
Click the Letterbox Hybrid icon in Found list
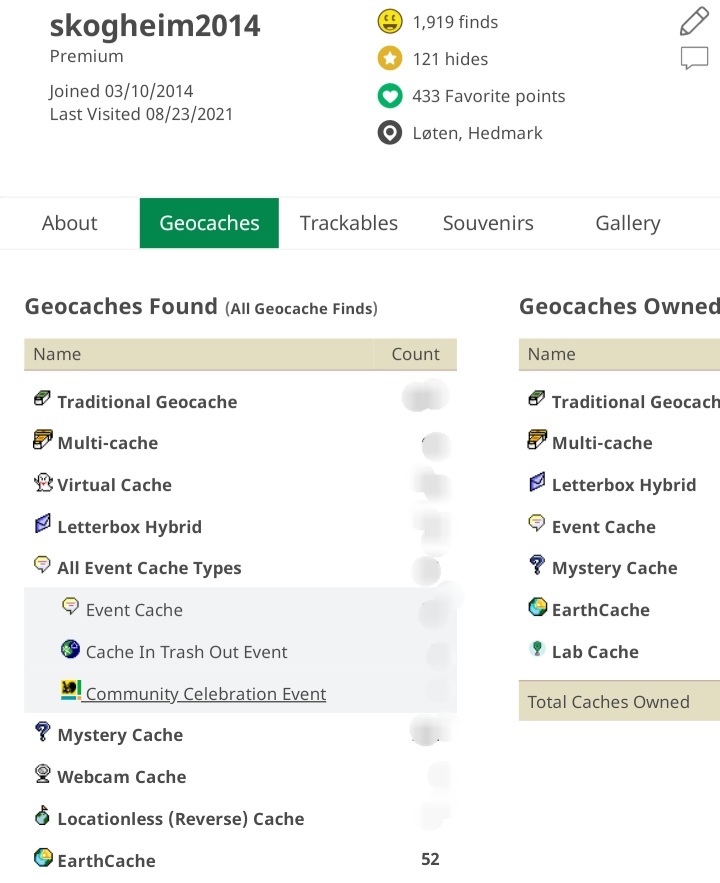[x=43, y=523]
